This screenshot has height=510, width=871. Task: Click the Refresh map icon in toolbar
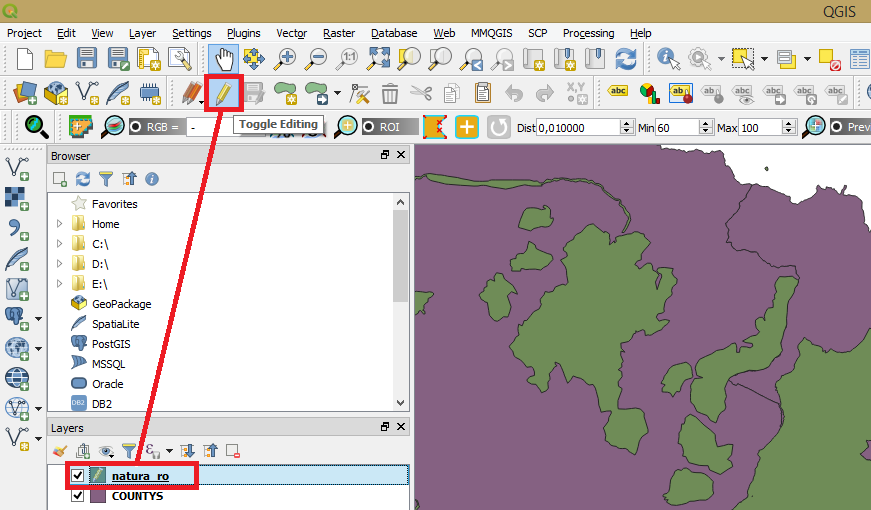pos(626,59)
